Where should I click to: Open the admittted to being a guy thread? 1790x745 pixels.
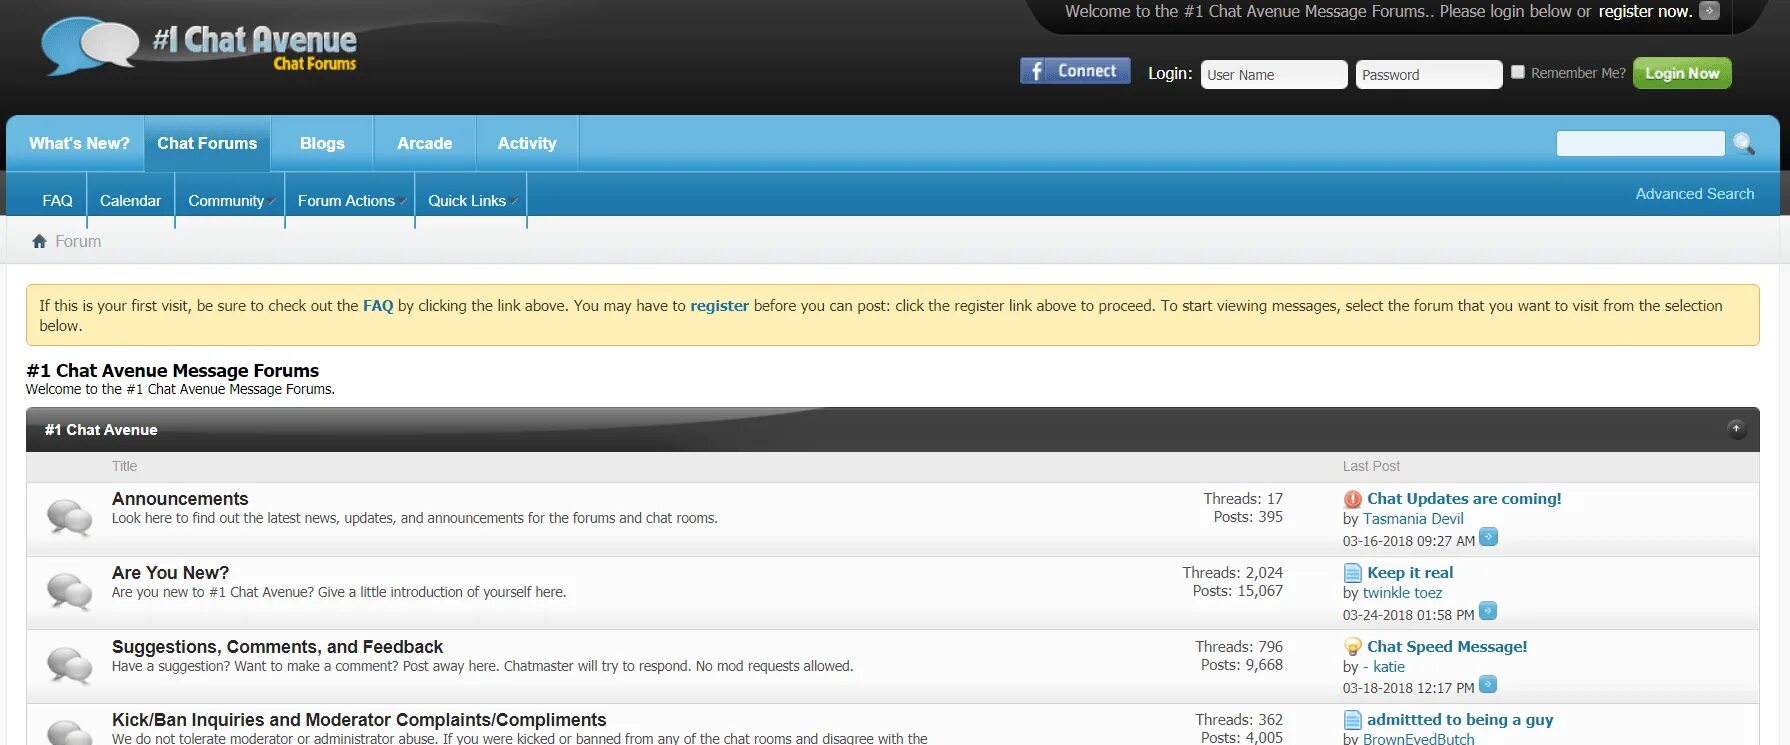1460,720
